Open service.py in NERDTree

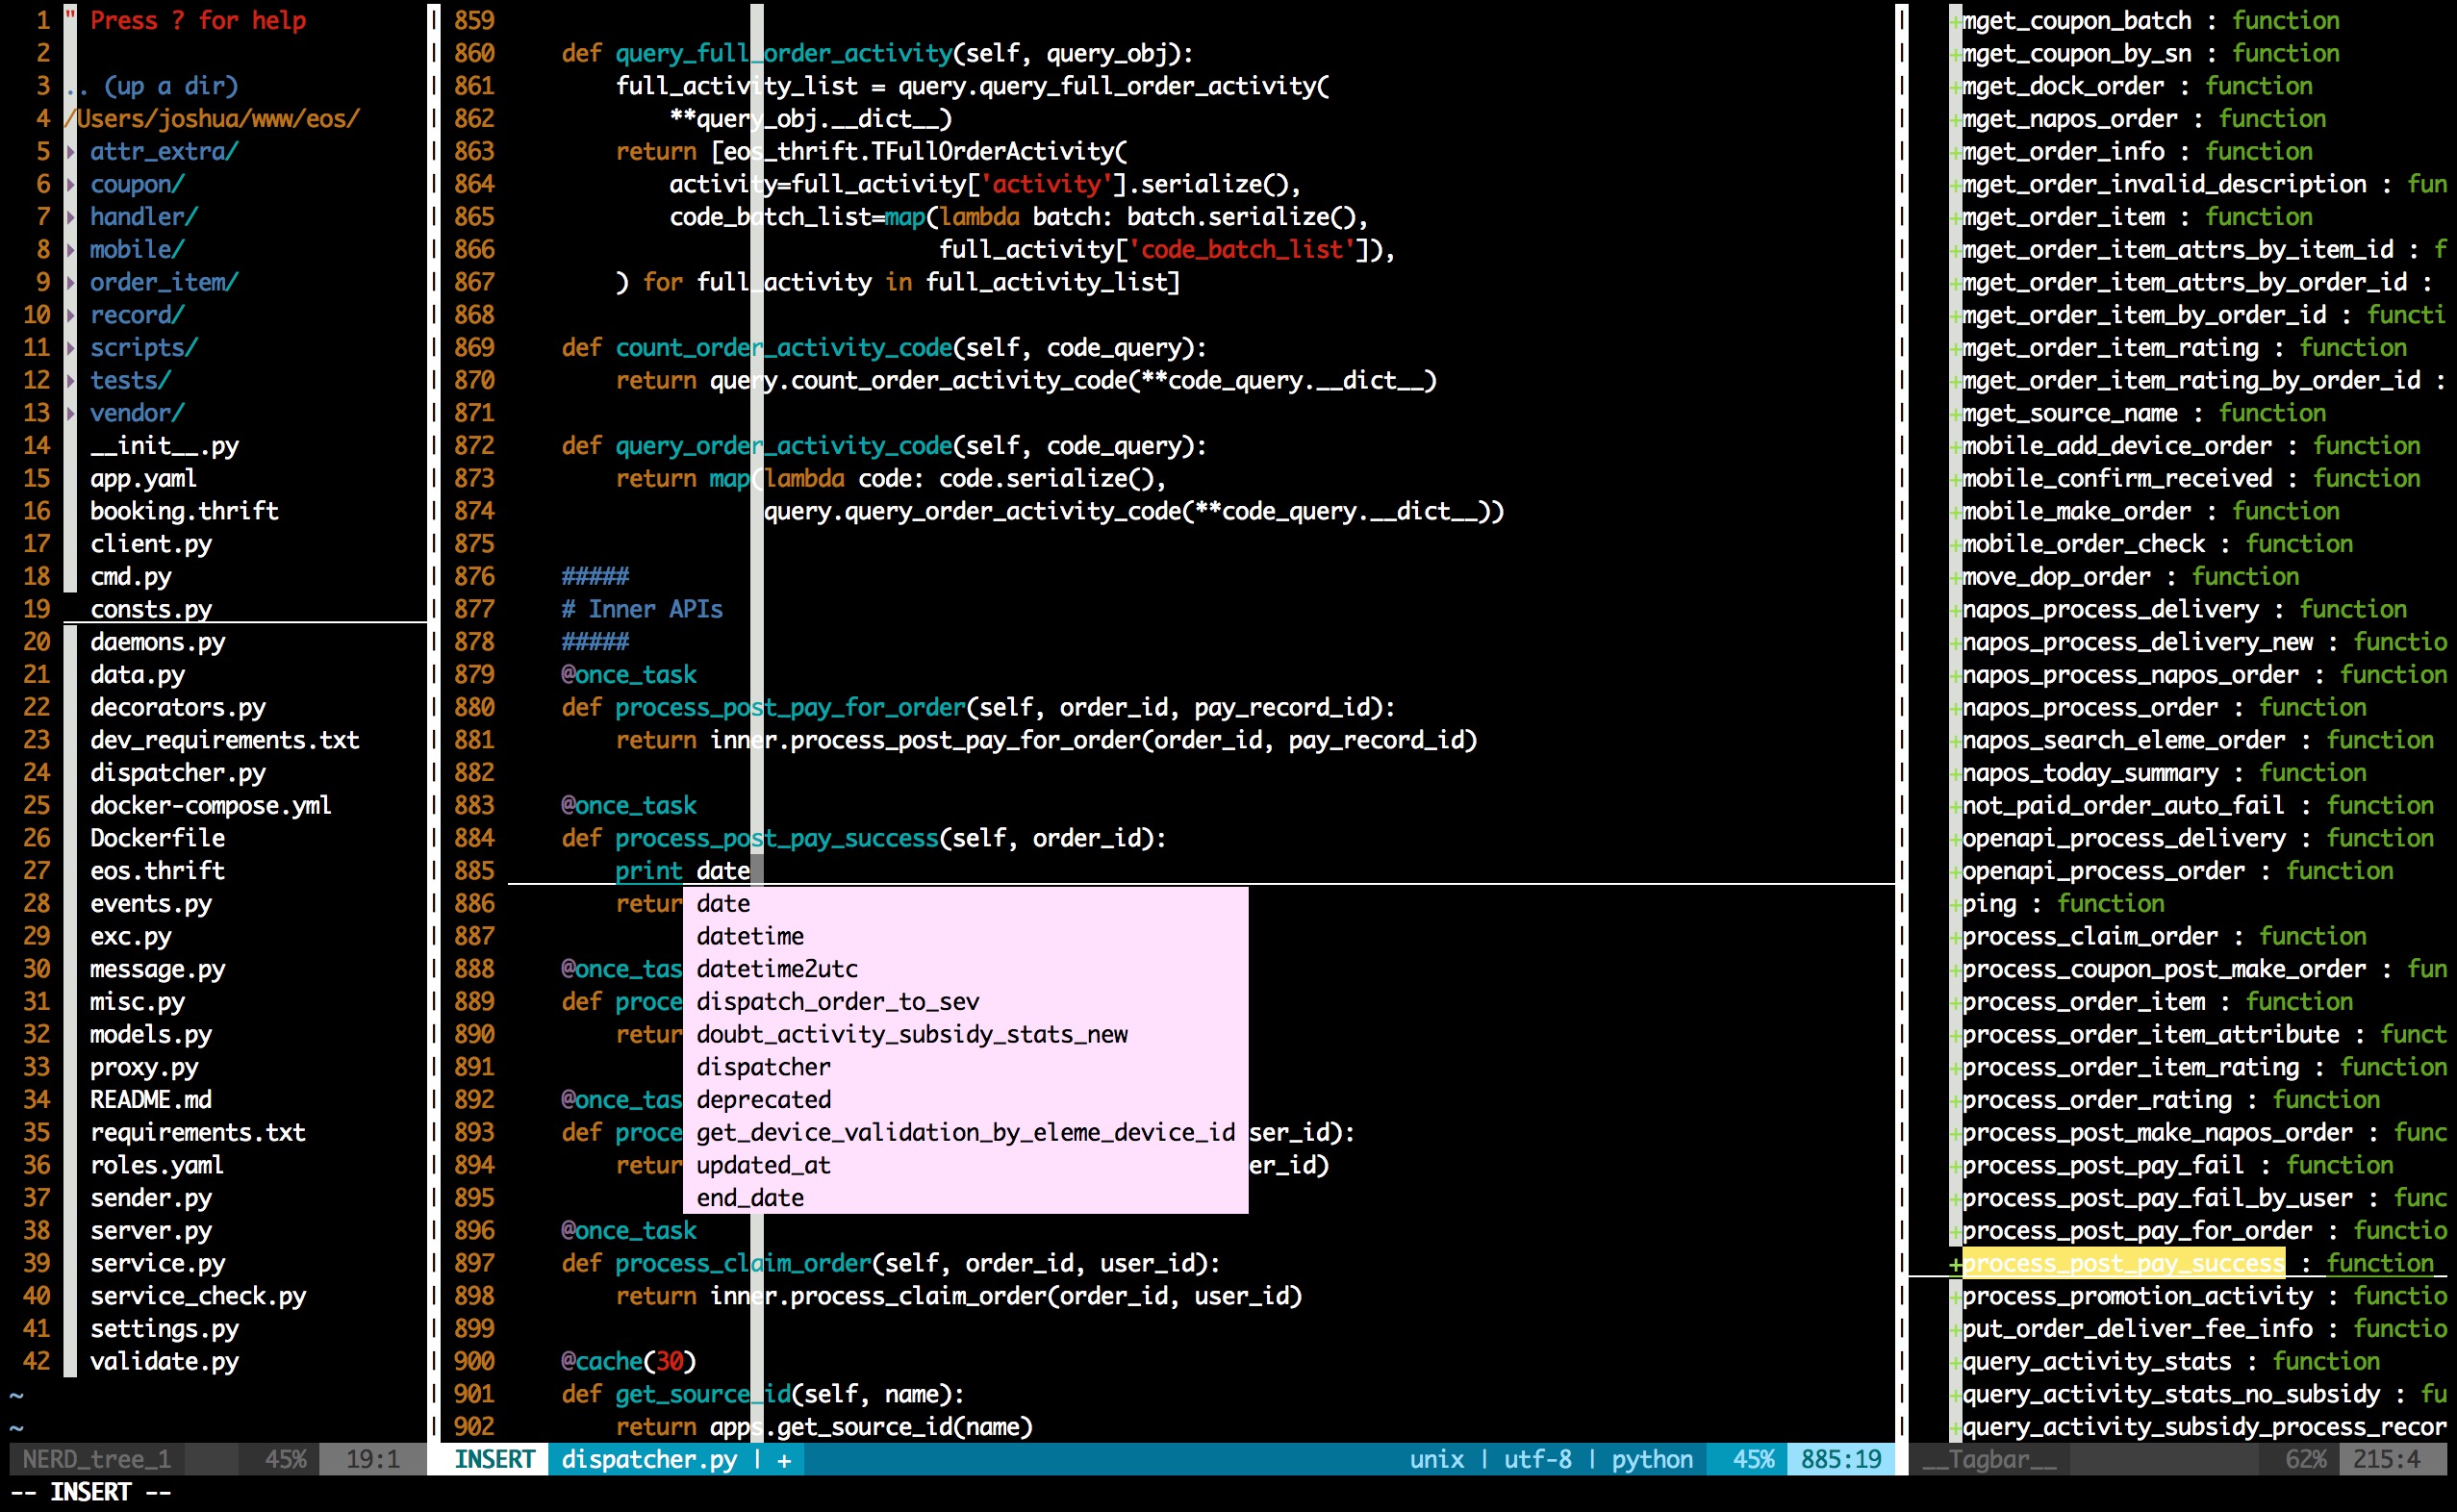(157, 1264)
